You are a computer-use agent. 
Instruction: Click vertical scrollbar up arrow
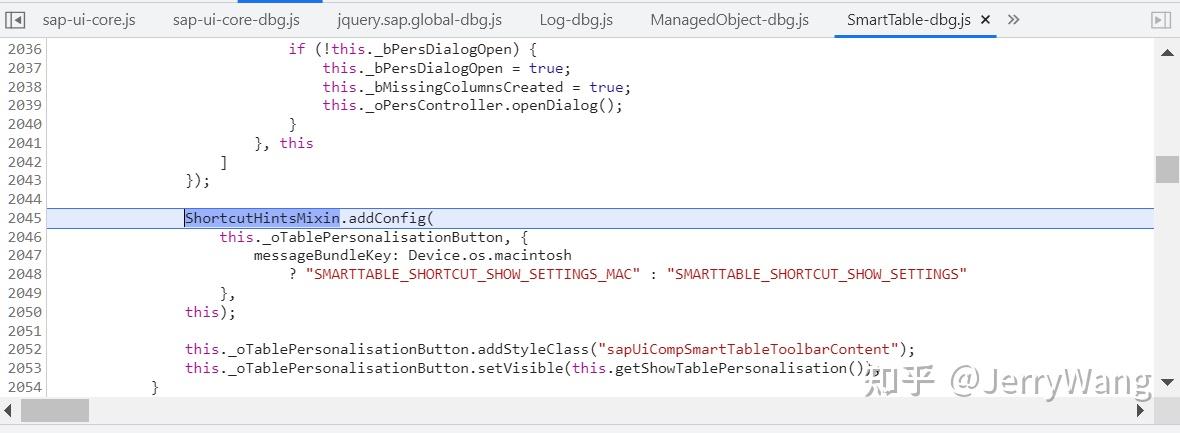(1167, 52)
